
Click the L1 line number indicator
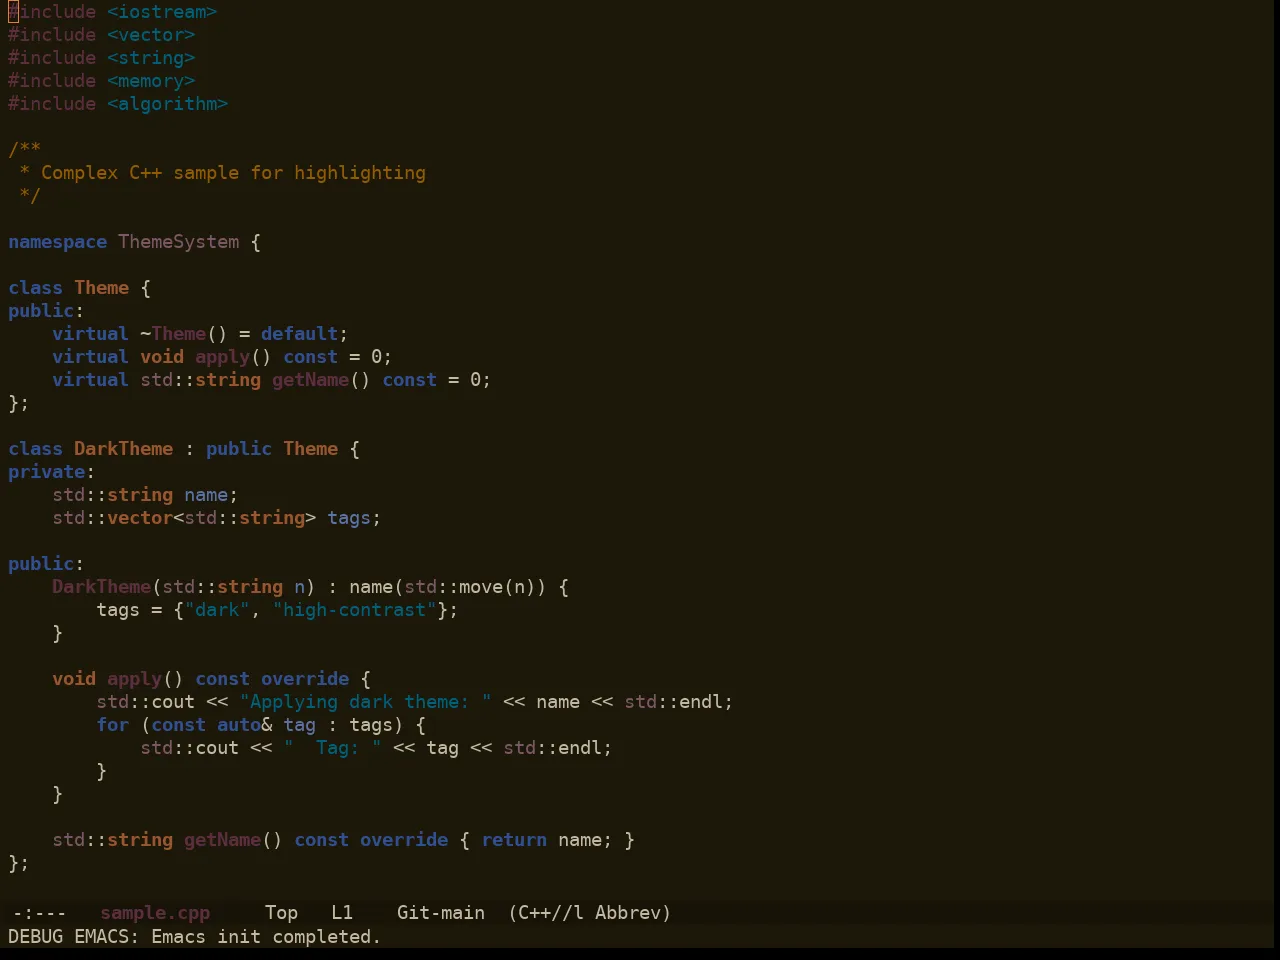(342, 913)
